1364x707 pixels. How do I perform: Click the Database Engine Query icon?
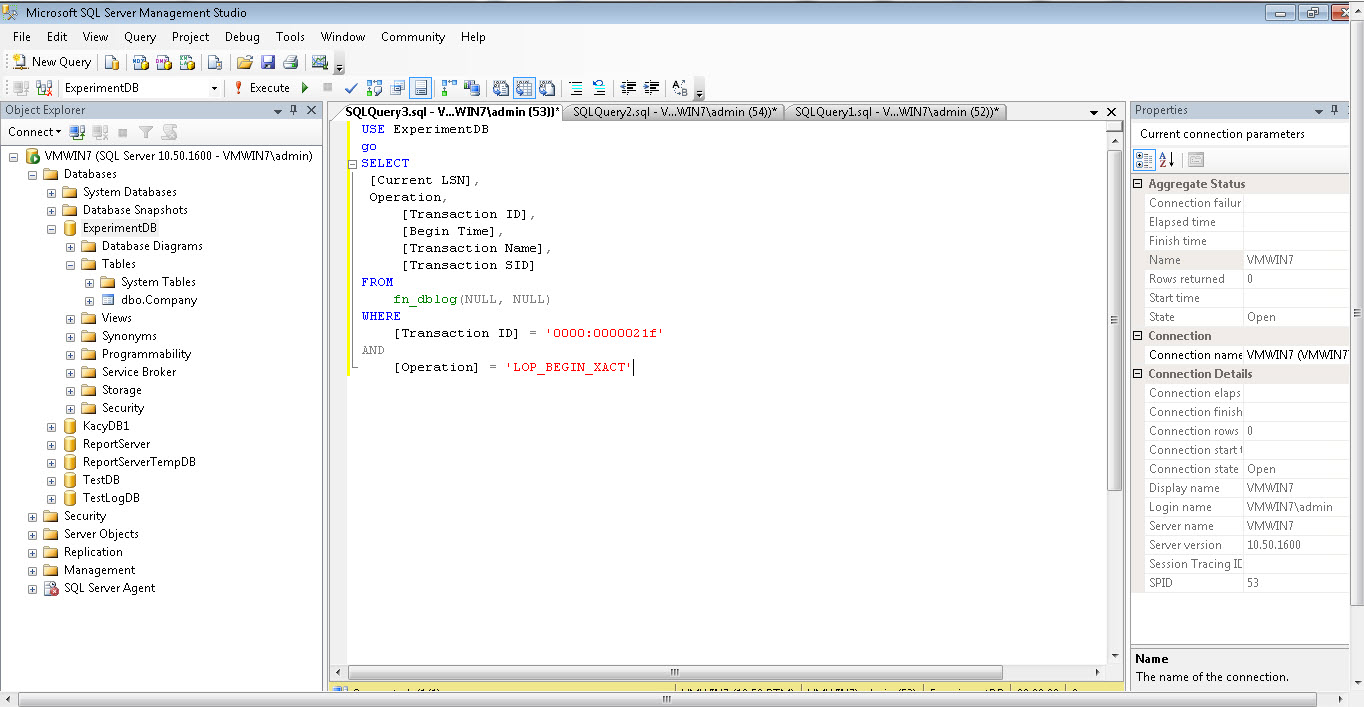coord(112,62)
